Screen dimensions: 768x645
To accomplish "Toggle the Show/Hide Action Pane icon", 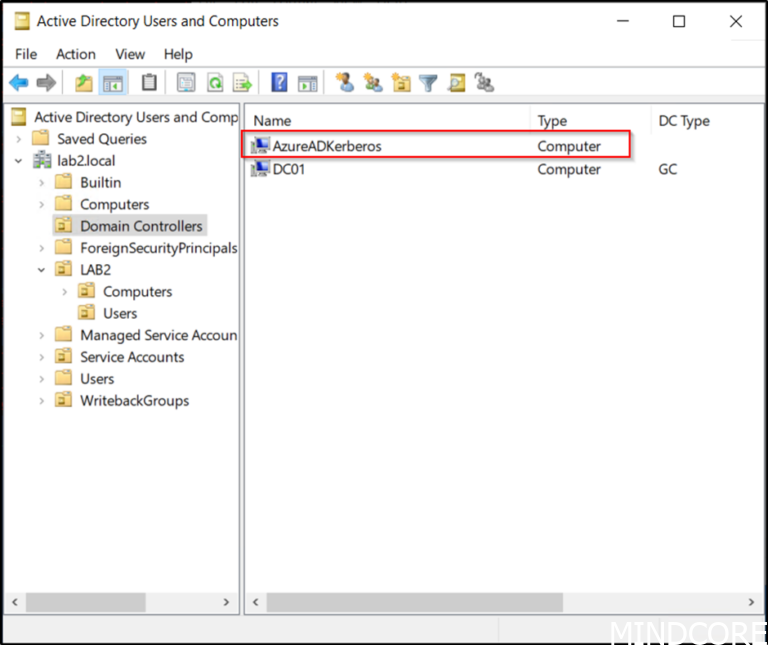I will pos(308,83).
